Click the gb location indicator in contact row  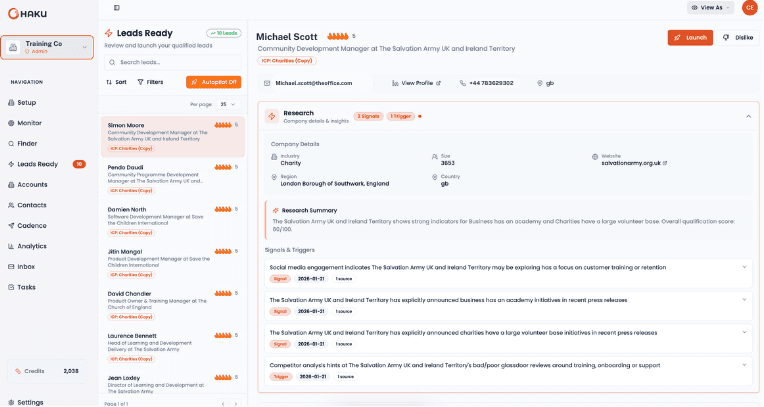coord(546,83)
